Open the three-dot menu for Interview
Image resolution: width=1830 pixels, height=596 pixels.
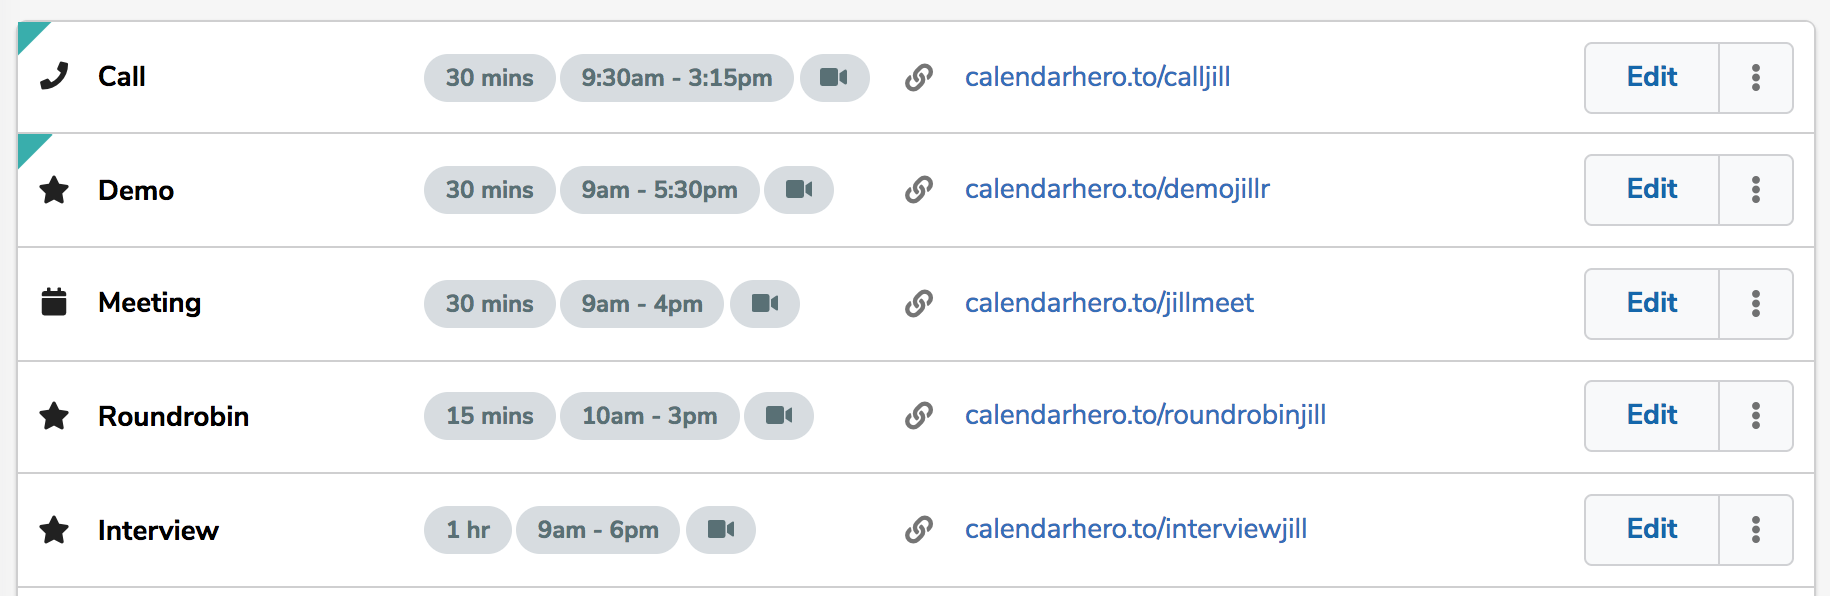point(1755,530)
